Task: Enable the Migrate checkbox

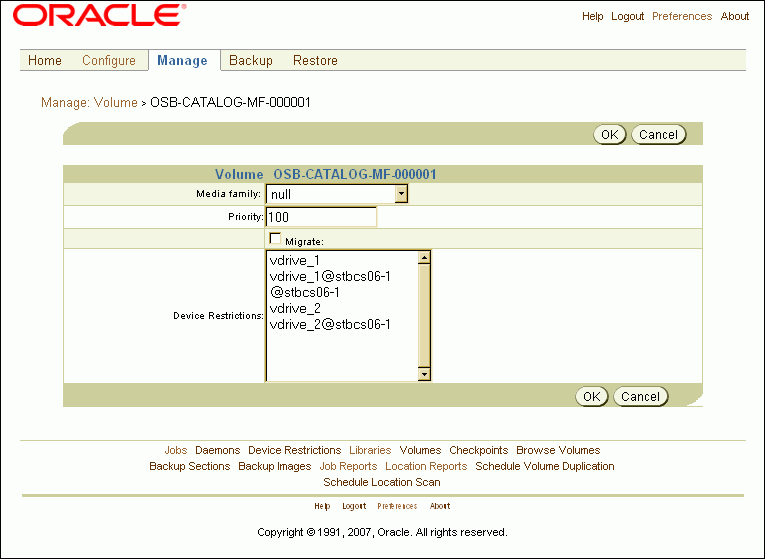Action: 275,239
